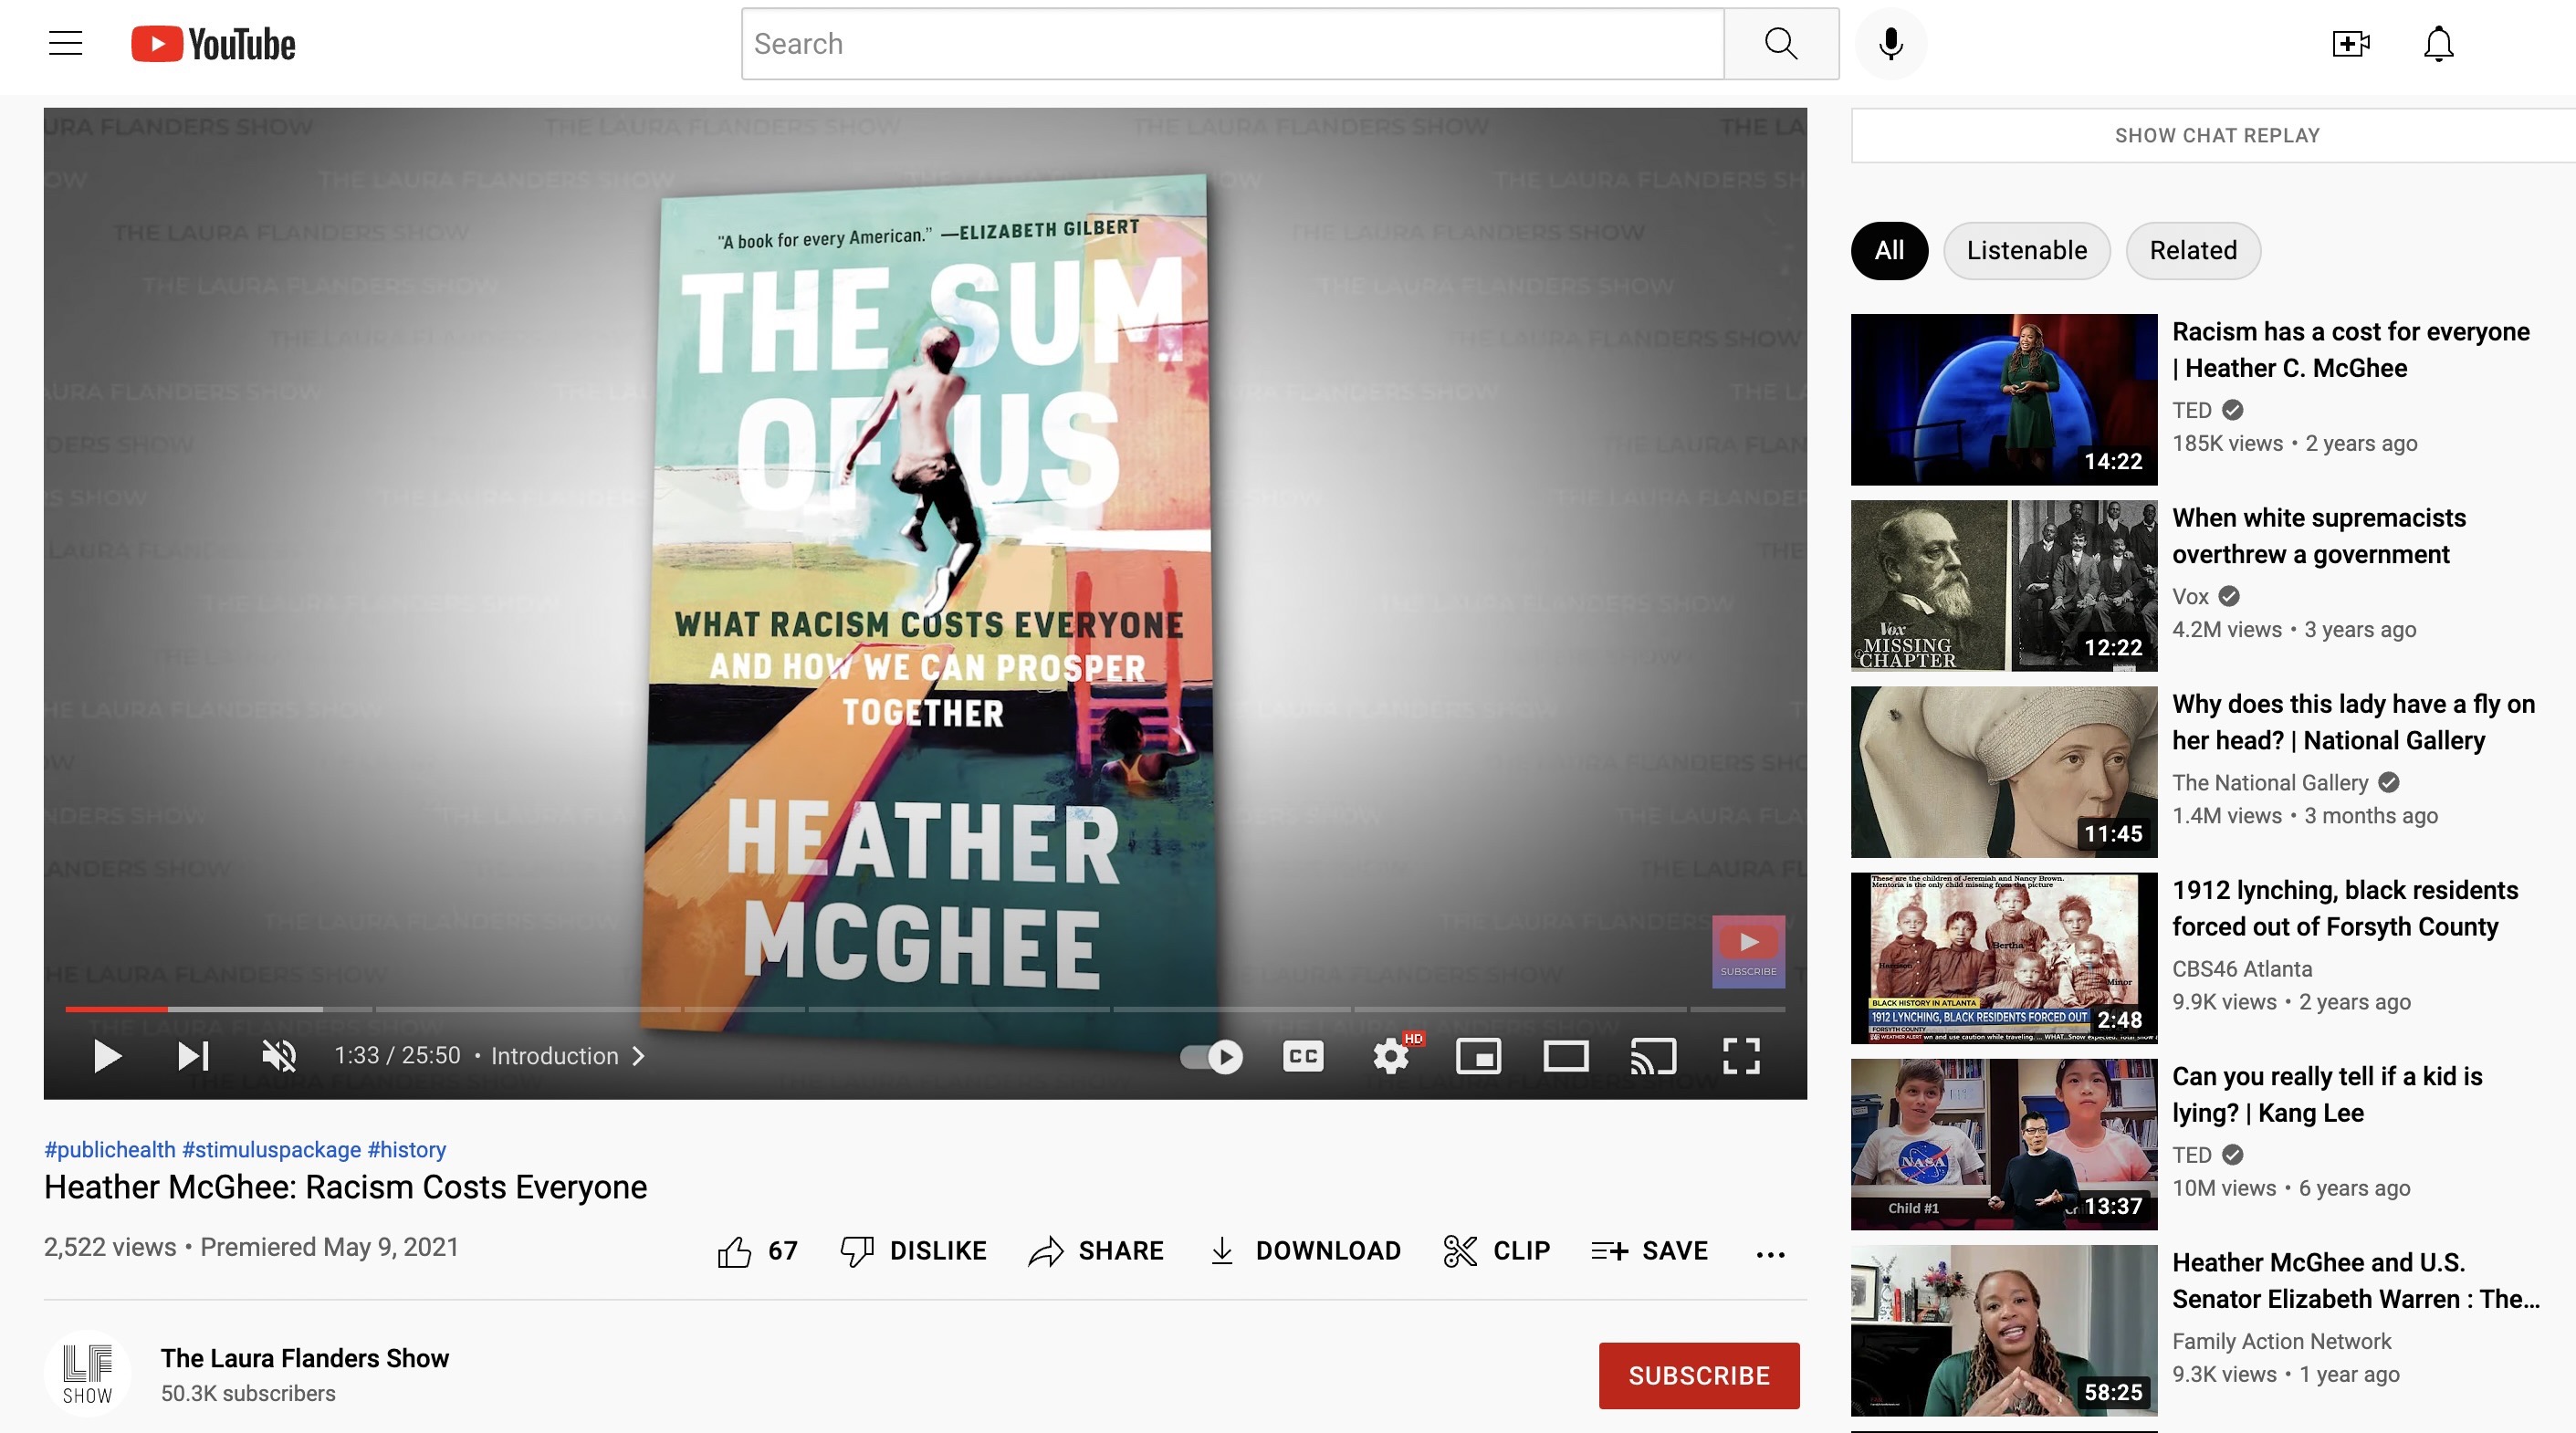Show chat replay panel

coord(2216,135)
